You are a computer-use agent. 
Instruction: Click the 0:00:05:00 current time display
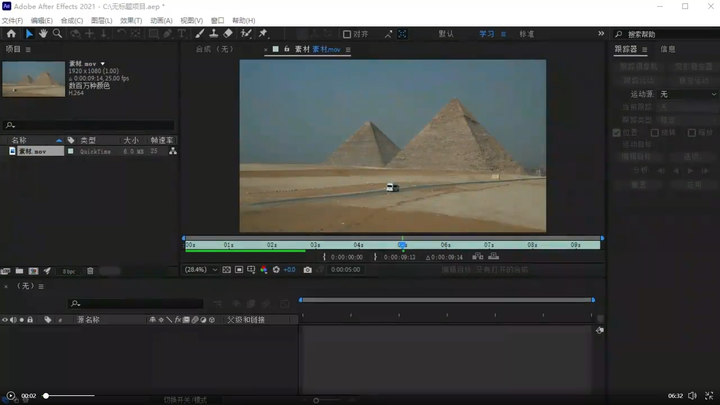(346, 270)
